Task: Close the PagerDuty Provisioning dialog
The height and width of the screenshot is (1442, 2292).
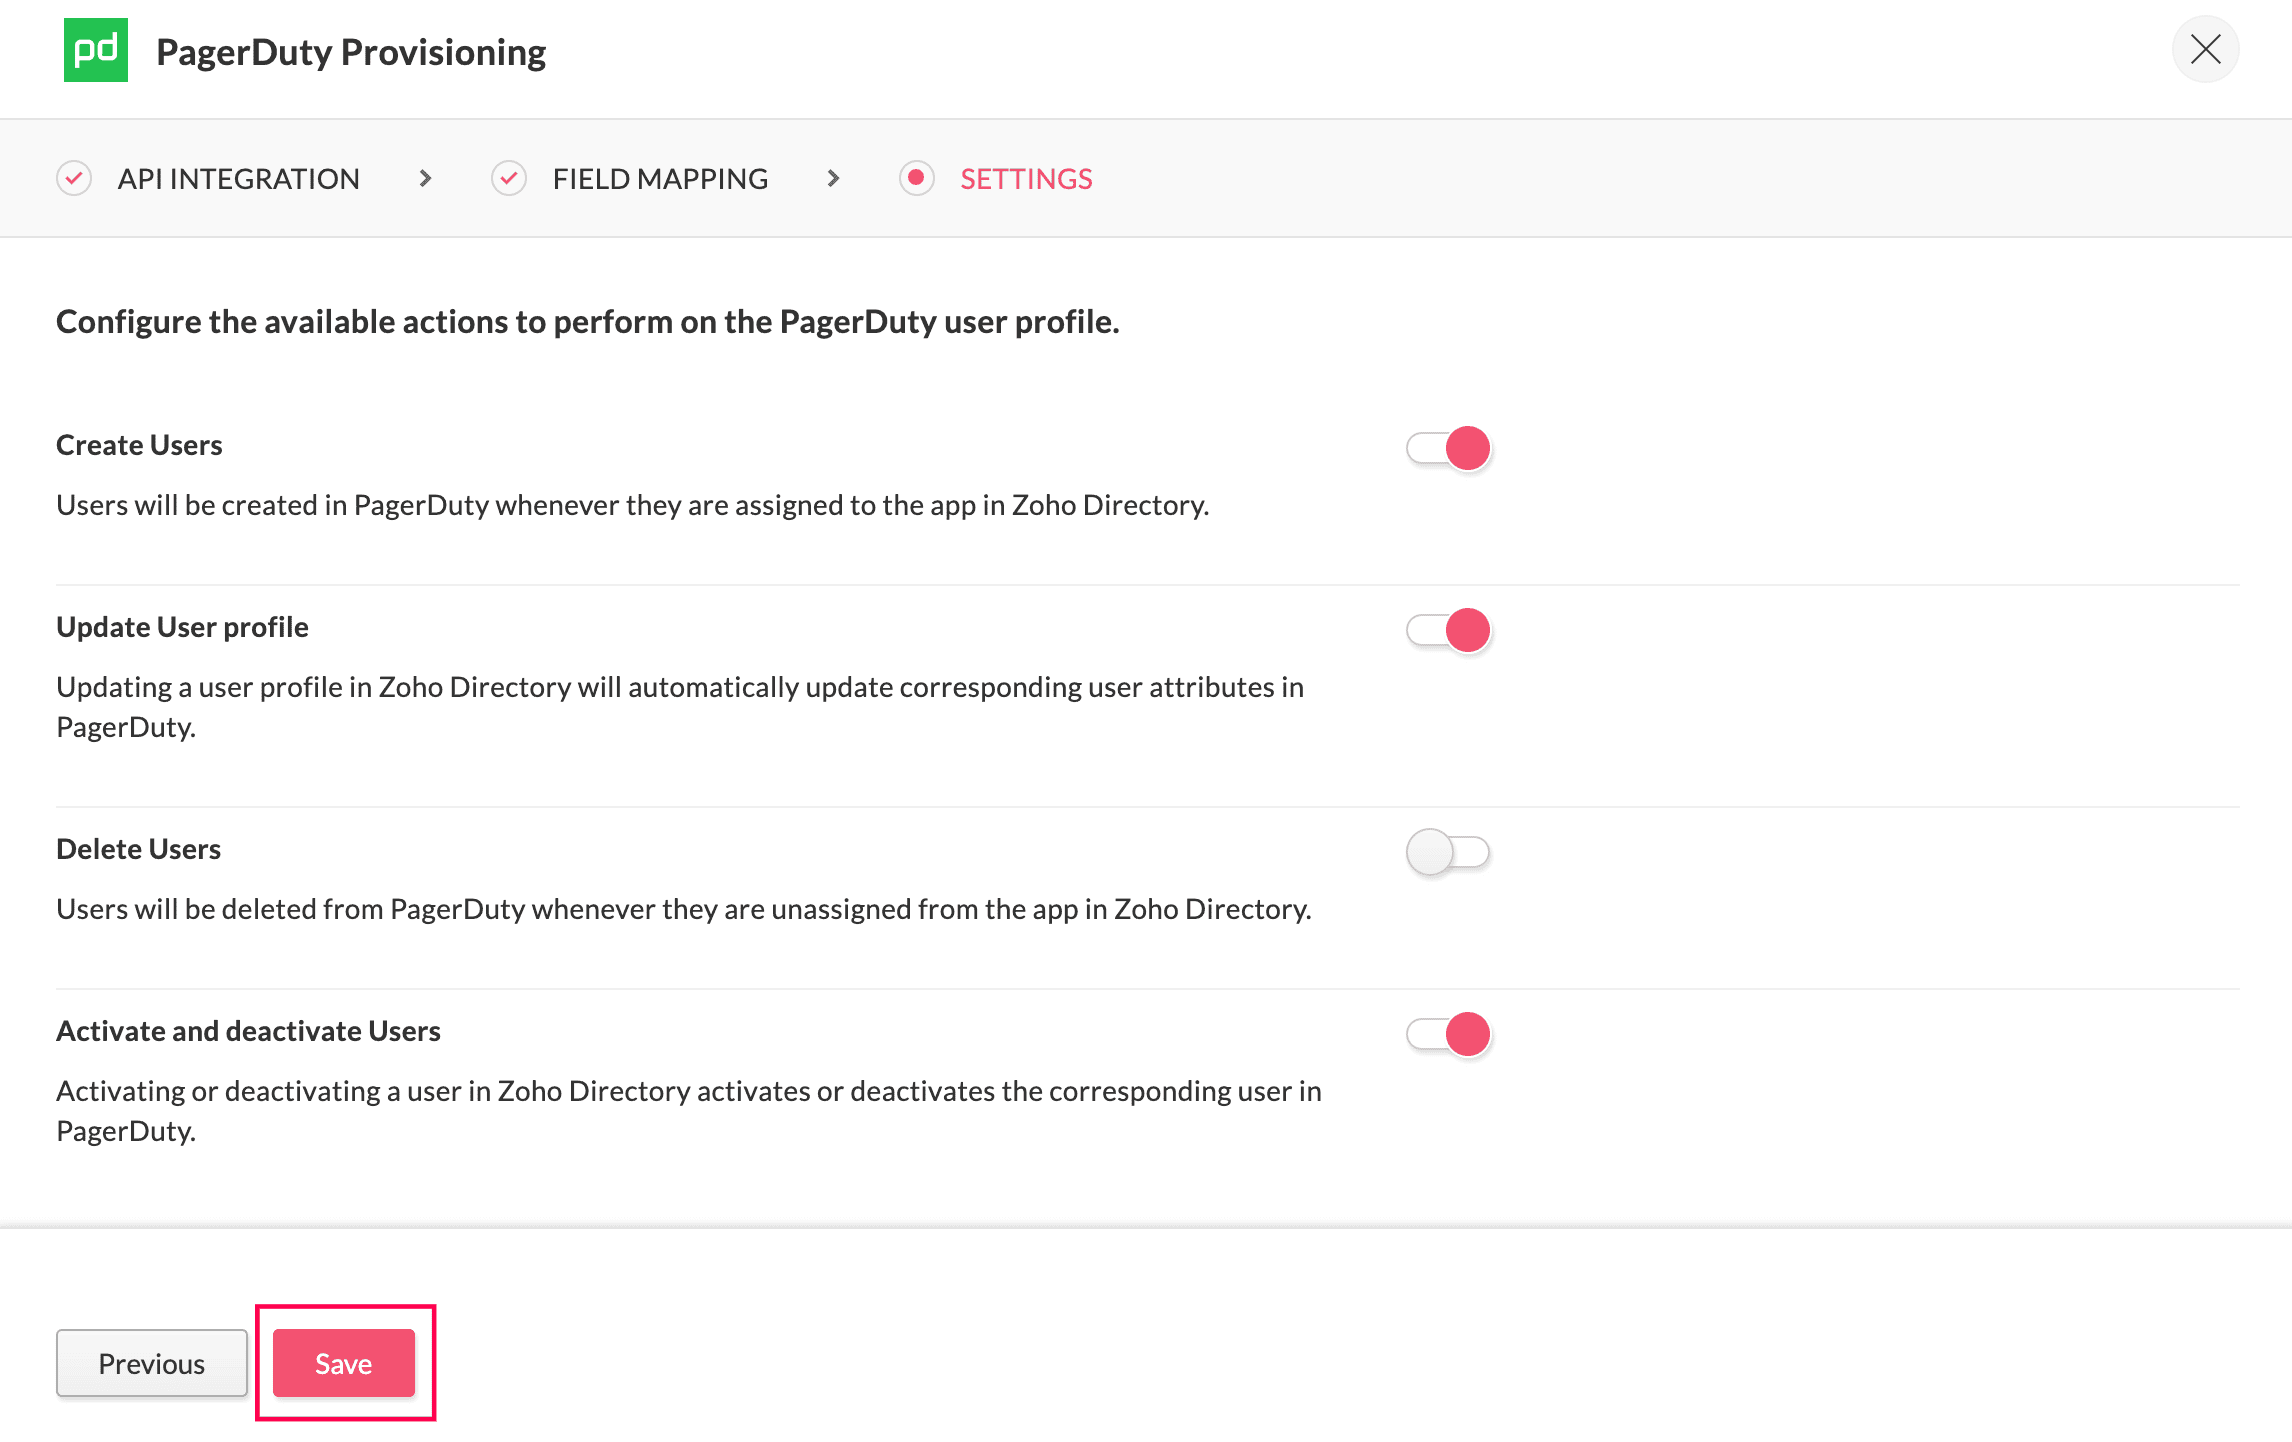Action: tap(2205, 49)
